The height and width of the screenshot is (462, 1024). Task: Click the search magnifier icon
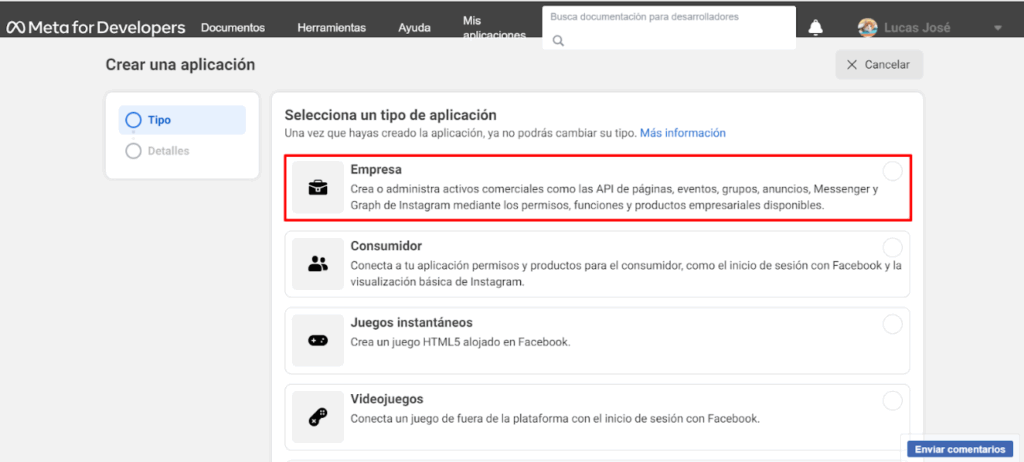click(559, 41)
